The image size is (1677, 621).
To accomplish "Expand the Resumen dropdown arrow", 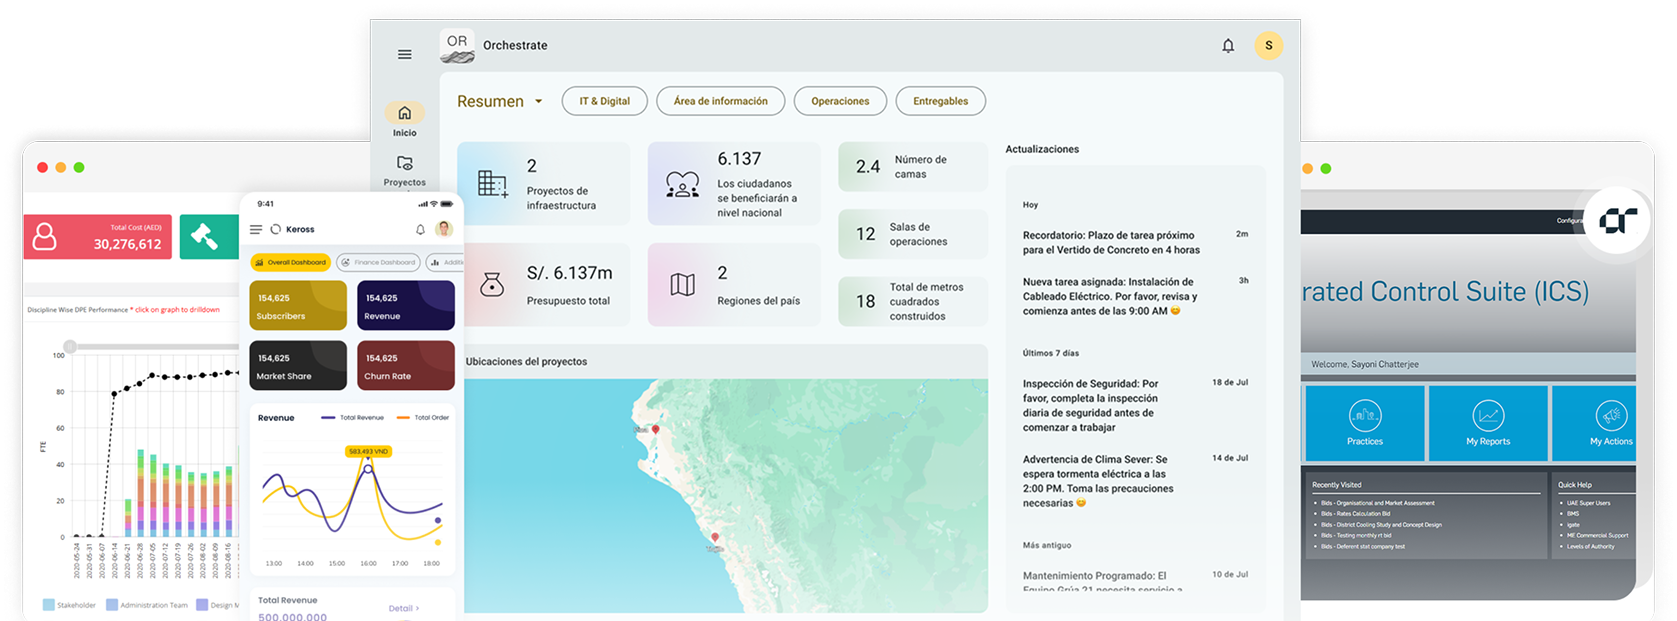I will point(538,101).
